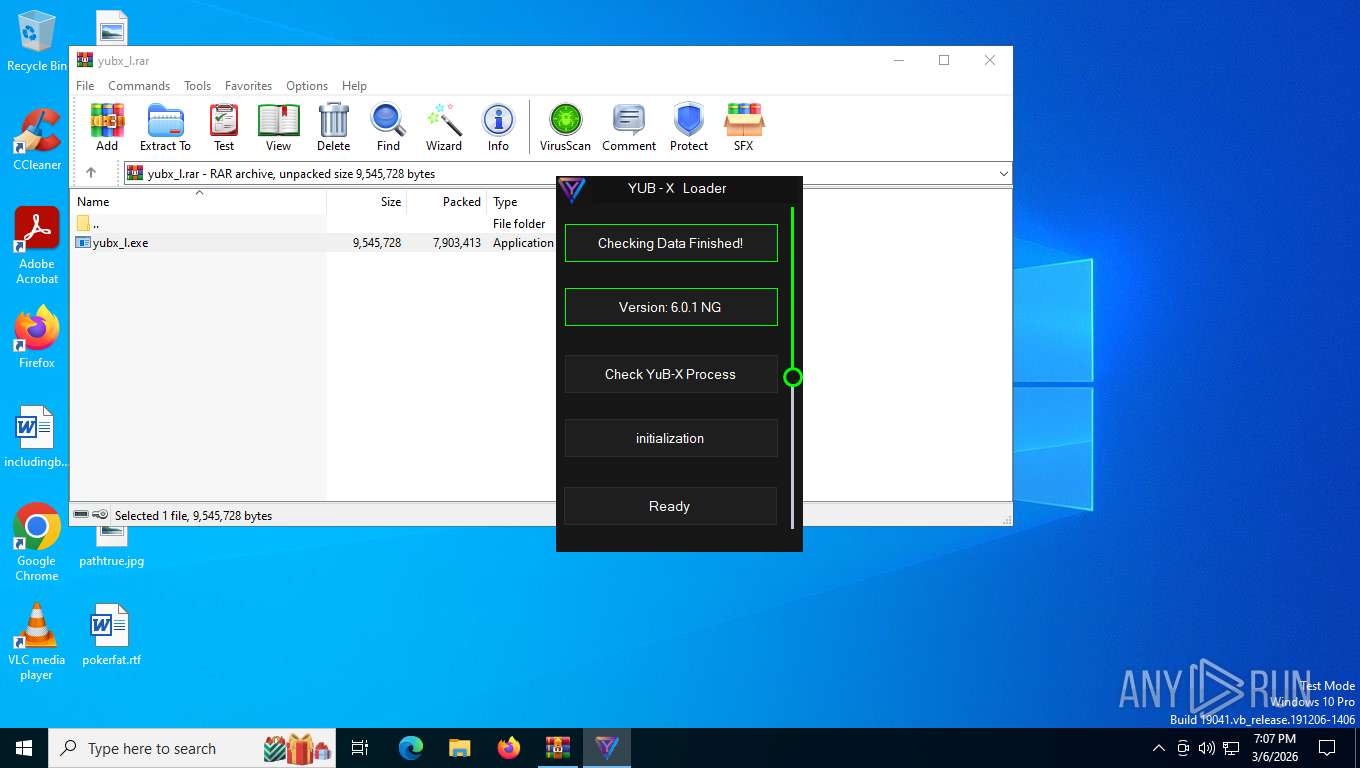1360x768 pixels.
Task: Open the Tools menu
Action: [197, 86]
